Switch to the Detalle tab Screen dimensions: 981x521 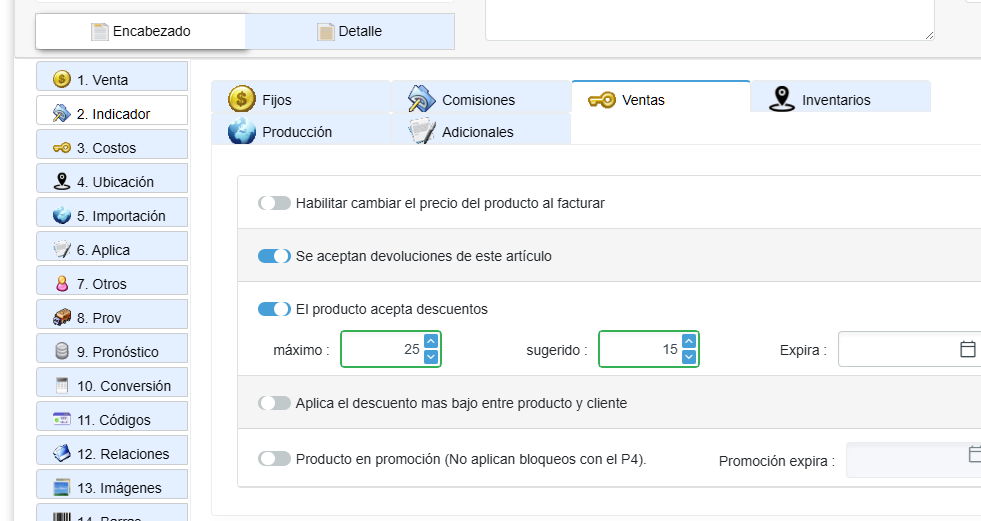pos(349,31)
